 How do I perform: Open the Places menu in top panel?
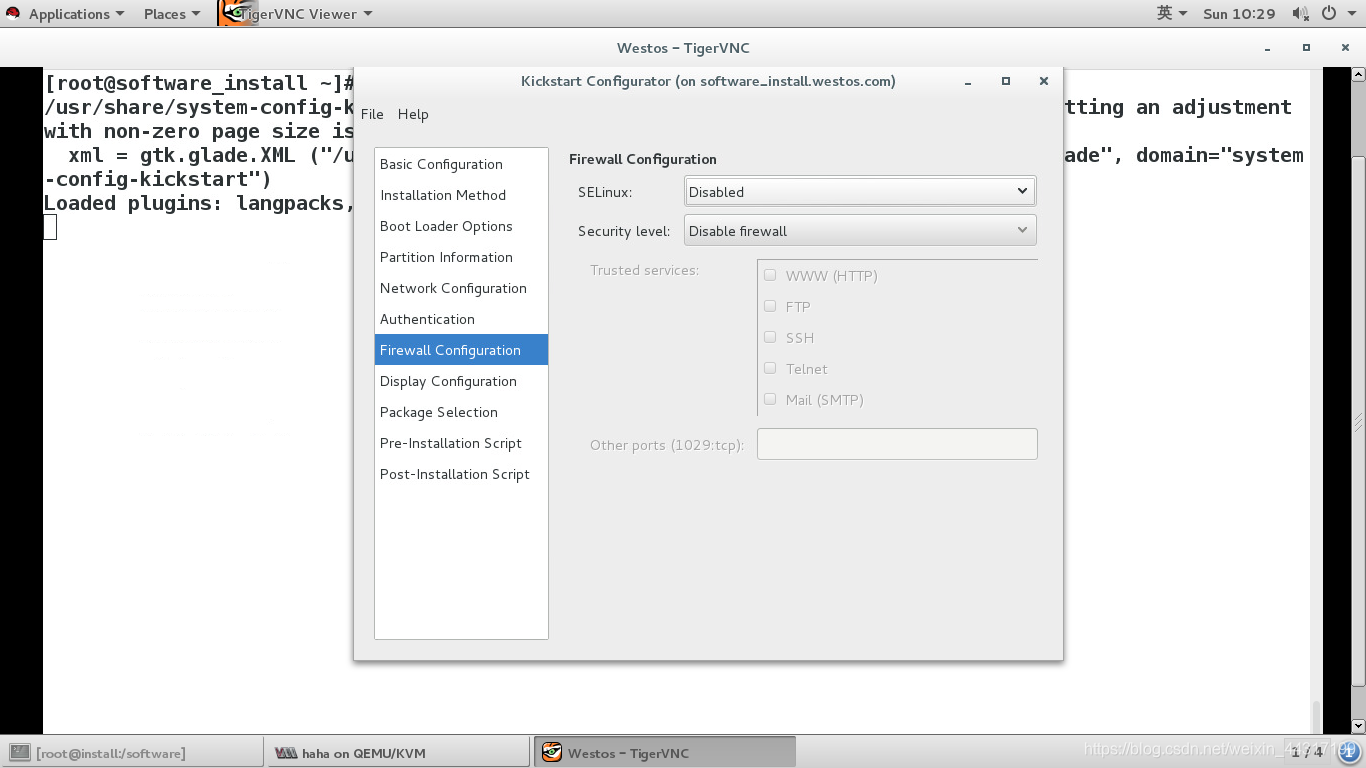pos(171,14)
